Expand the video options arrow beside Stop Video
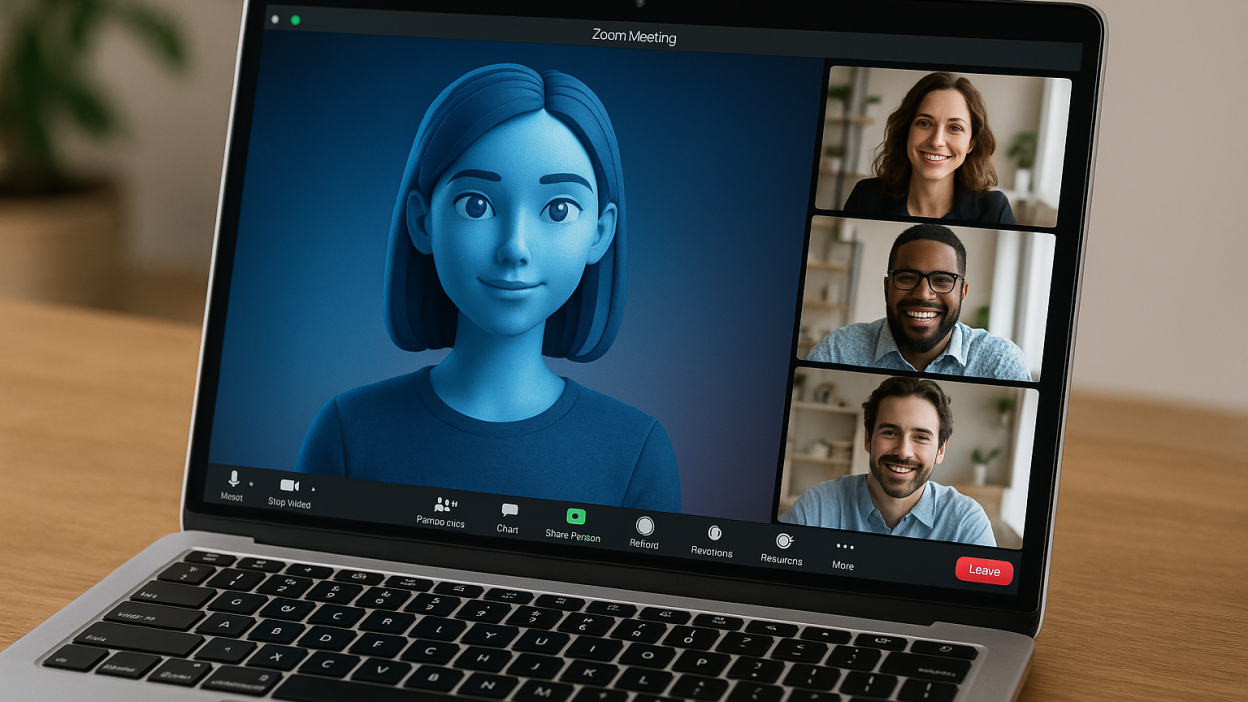 tap(313, 489)
